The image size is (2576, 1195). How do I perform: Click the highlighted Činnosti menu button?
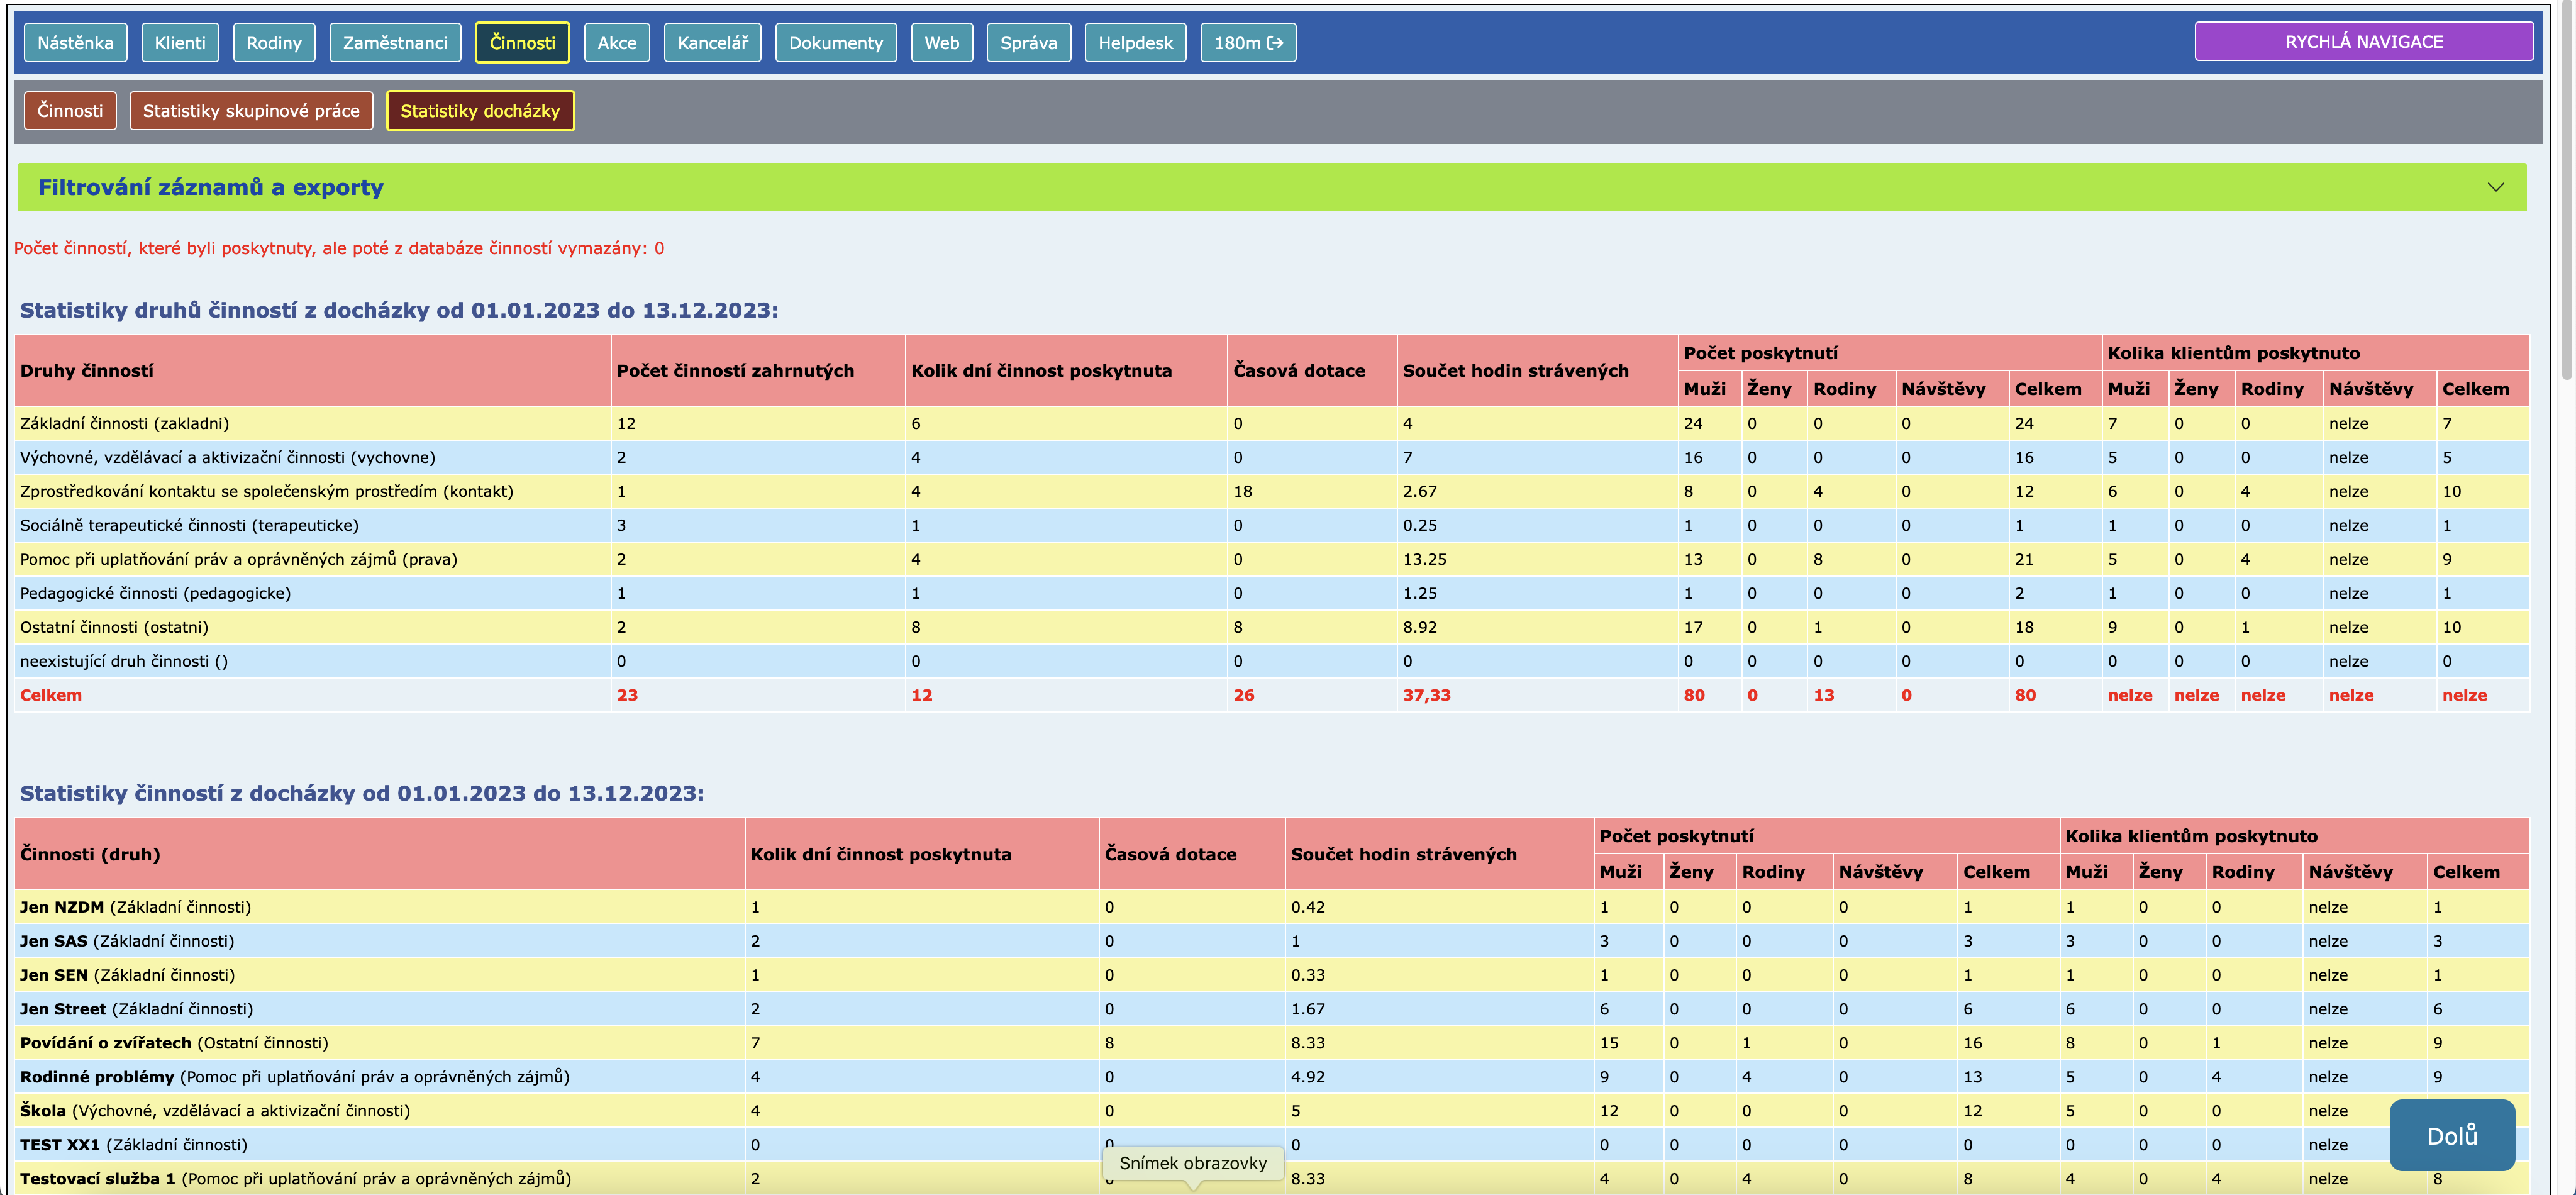click(x=522, y=43)
